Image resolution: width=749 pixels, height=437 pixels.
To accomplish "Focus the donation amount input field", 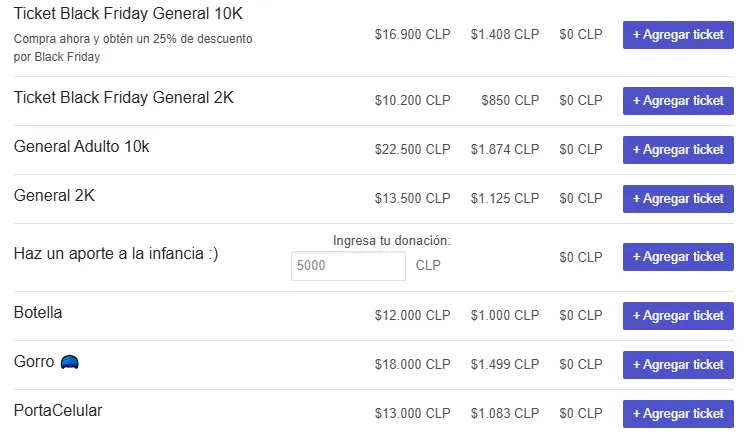I will click(x=348, y=266).
